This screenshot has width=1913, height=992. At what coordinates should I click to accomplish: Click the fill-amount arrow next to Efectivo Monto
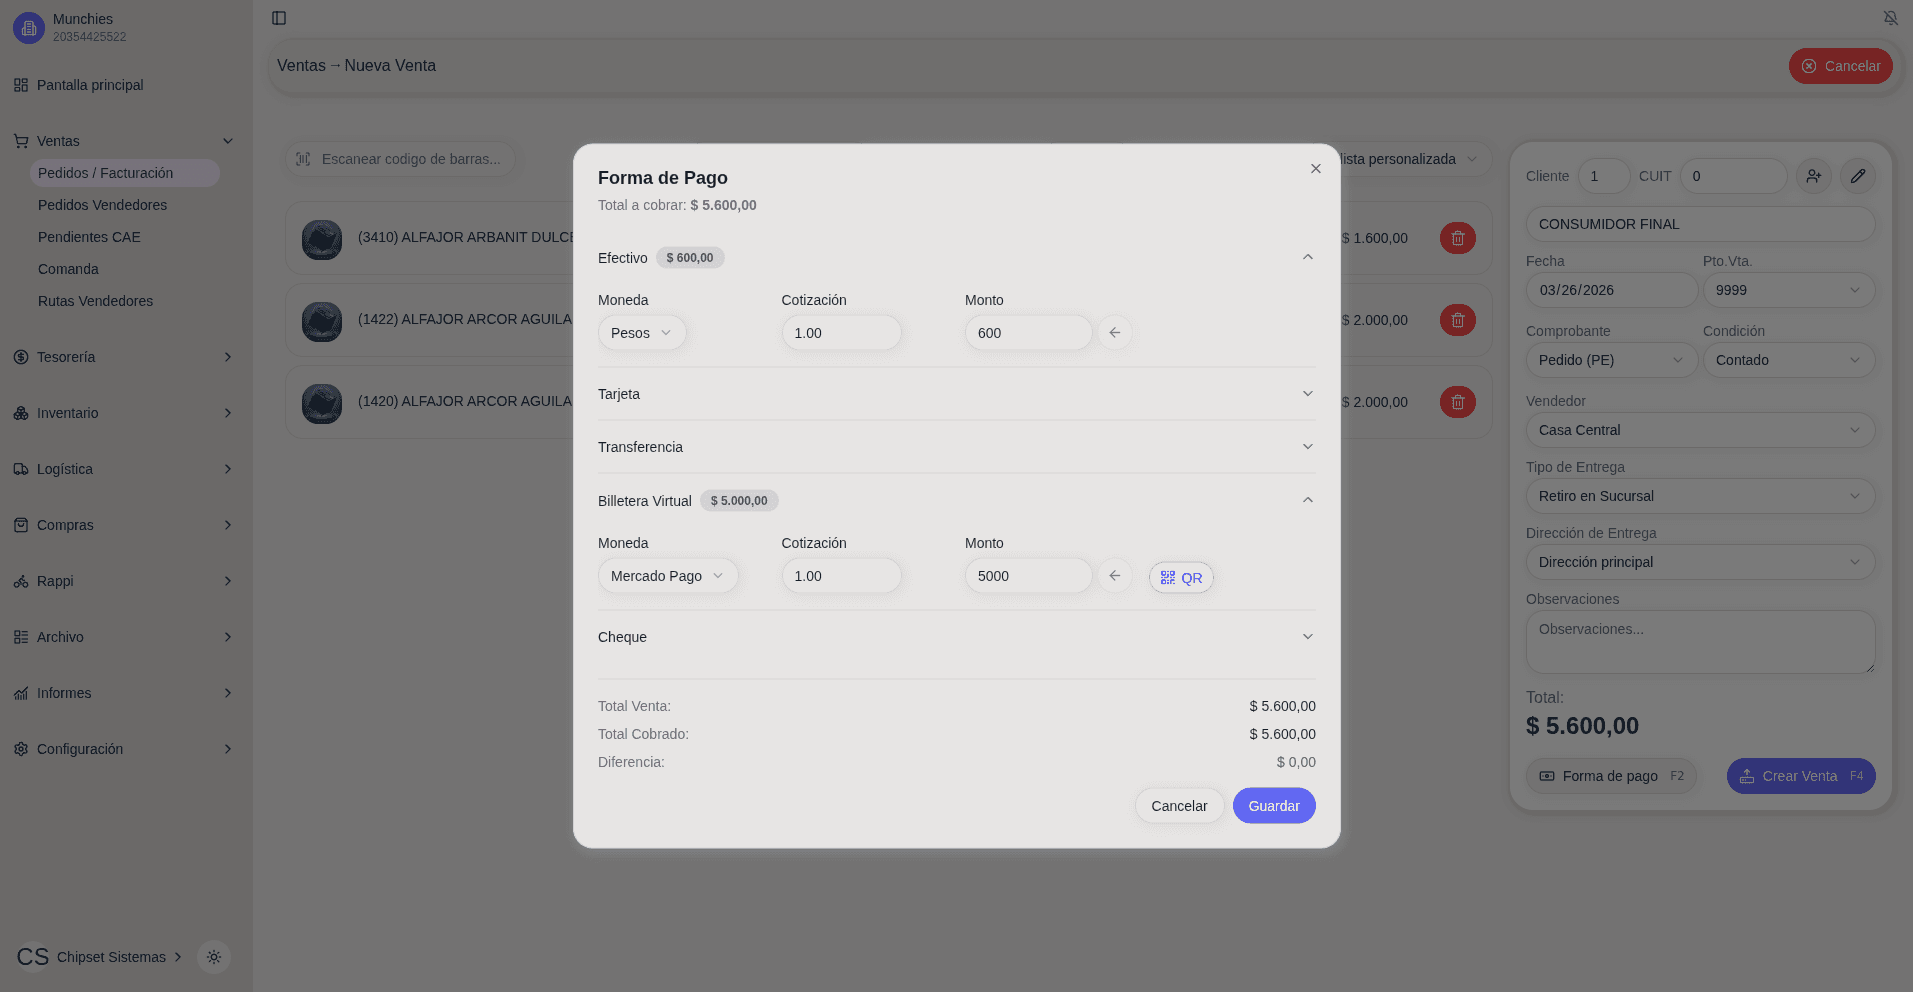[x=1114, y=333]
